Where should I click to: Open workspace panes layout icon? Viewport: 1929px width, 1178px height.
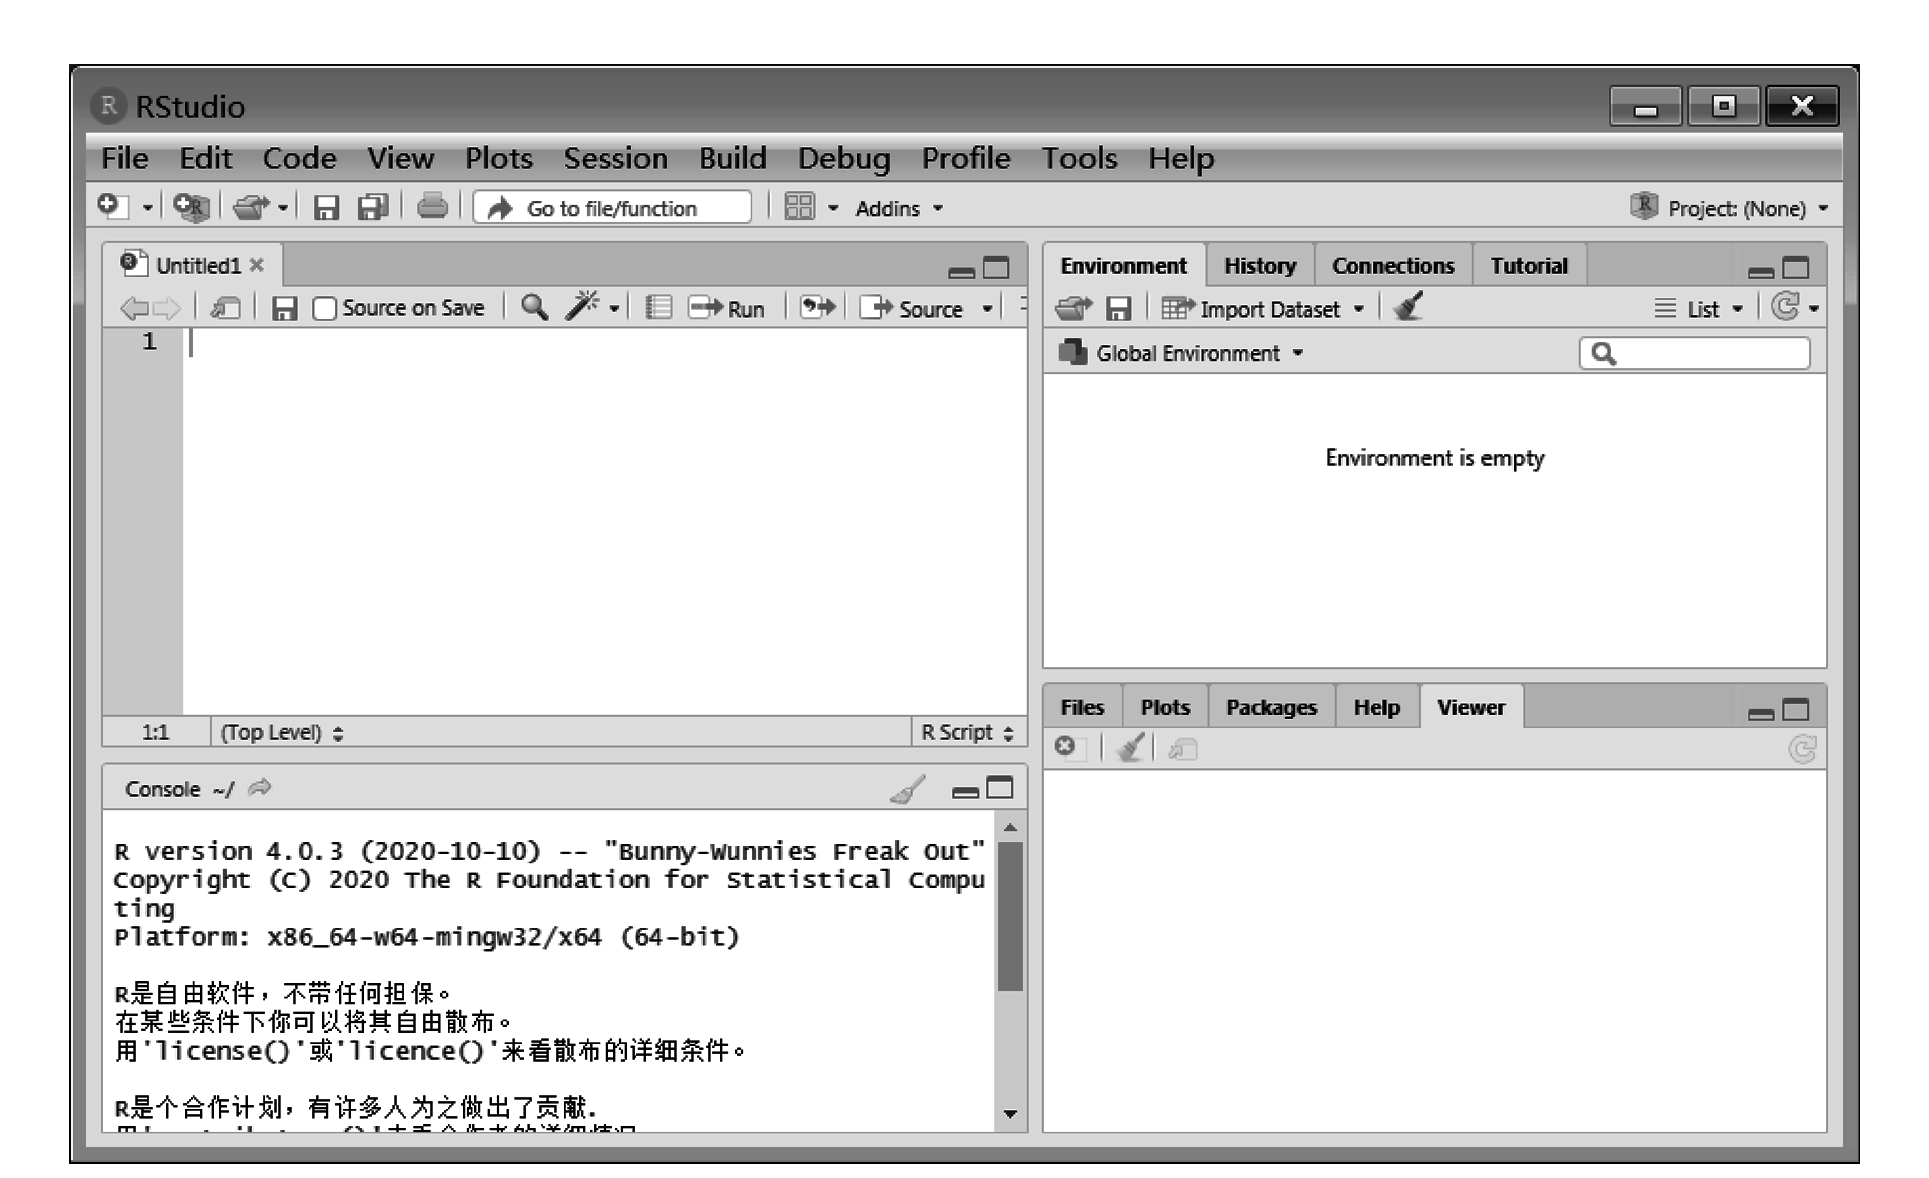point(799,207)
